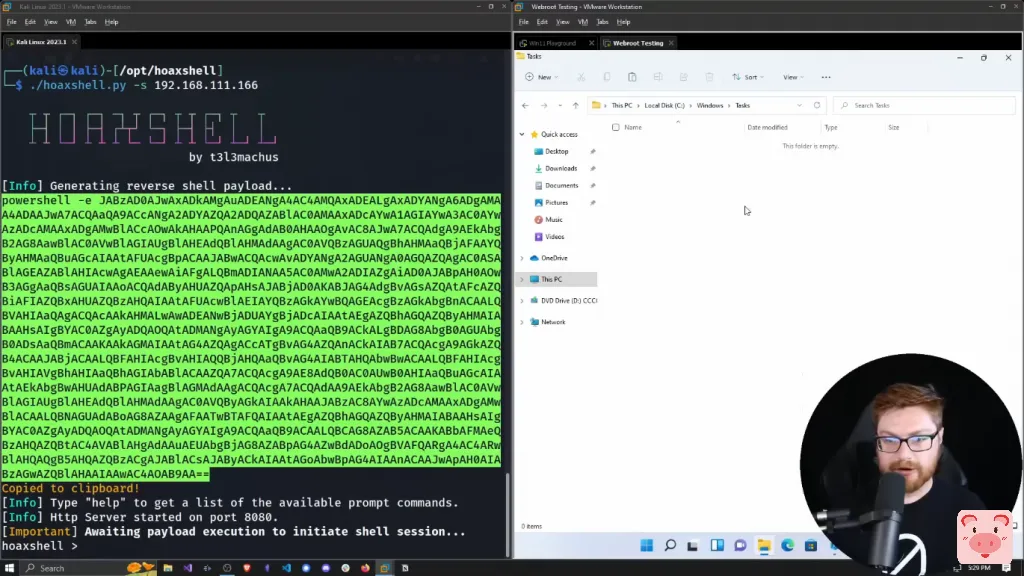Open the See more ellipsis menu in Explorer
Viewport: 1024px width, 576px height.
[x=826, y=77]
